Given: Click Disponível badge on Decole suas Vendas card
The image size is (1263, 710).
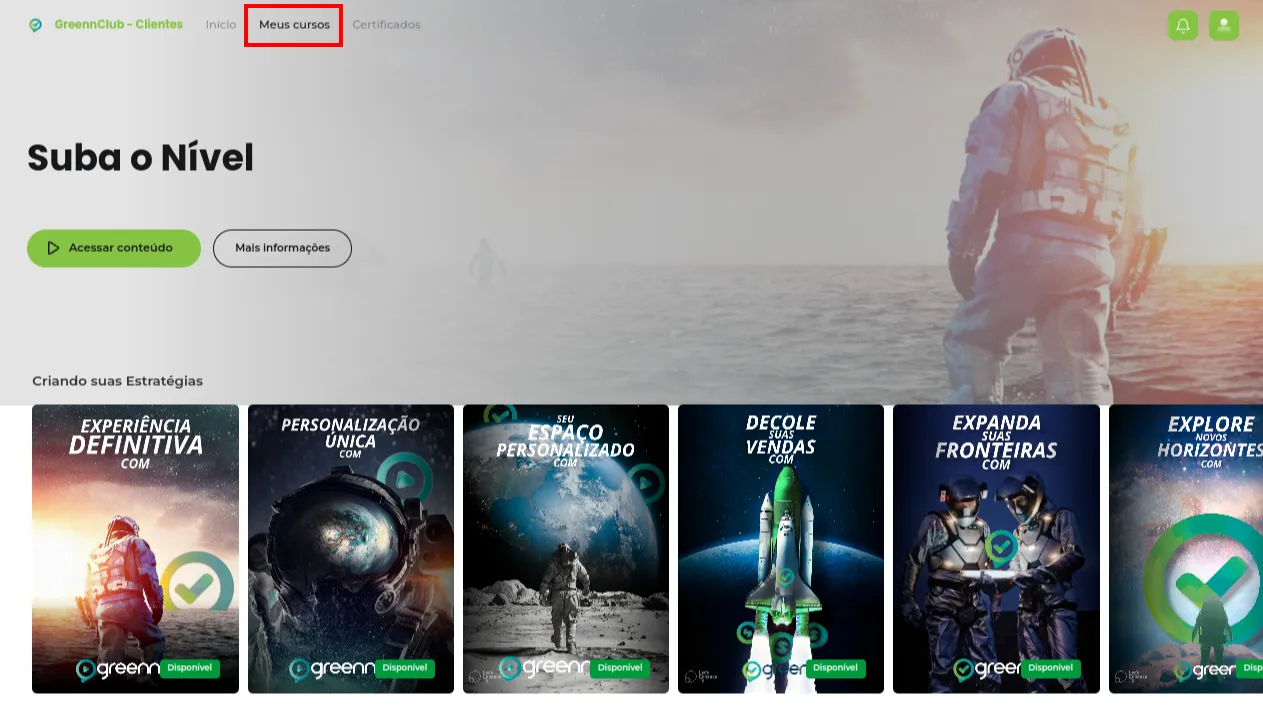Looking at the screenshot, I should 835,668.
